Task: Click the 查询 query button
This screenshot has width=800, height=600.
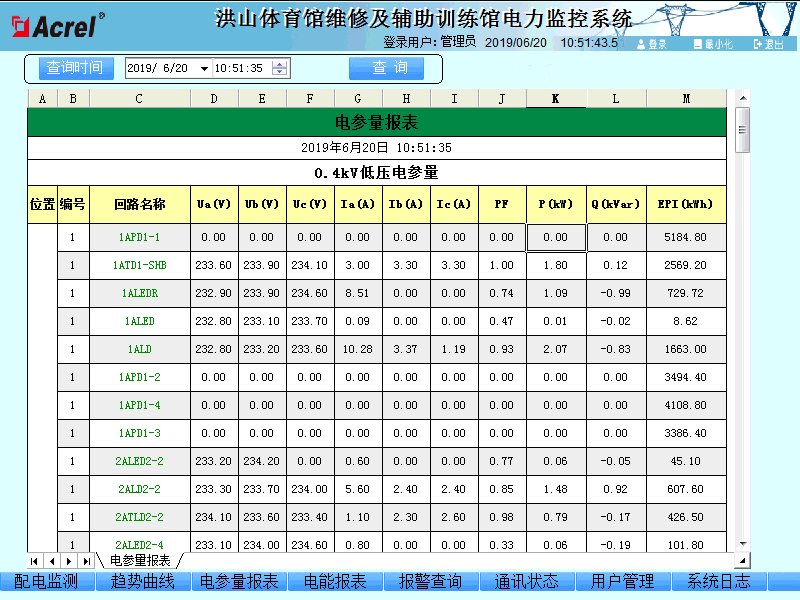Action: click(386, 67)
